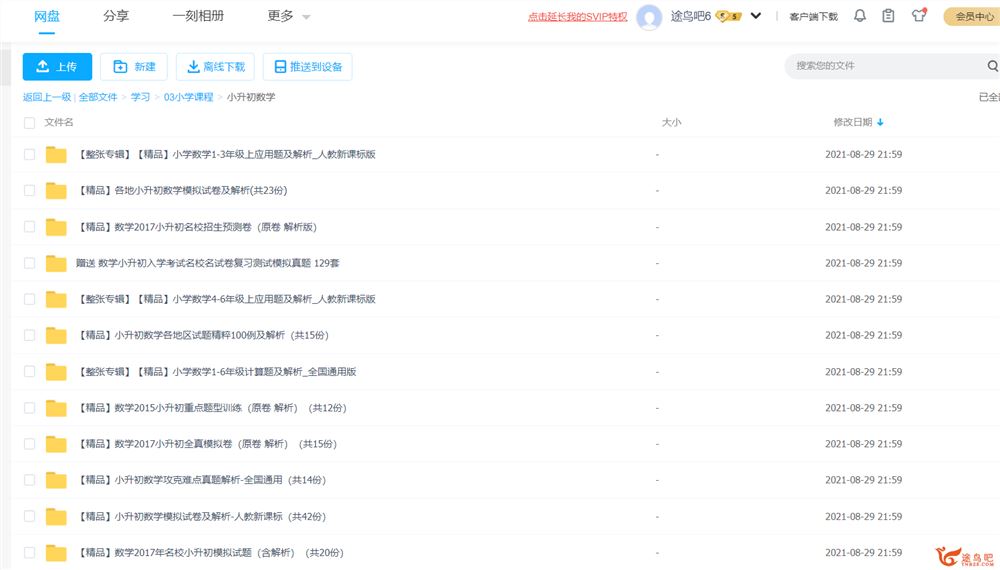
Task: Open folder icon for 小升初数学攻克难点真题解析
Action: click(x=56, y=480)
